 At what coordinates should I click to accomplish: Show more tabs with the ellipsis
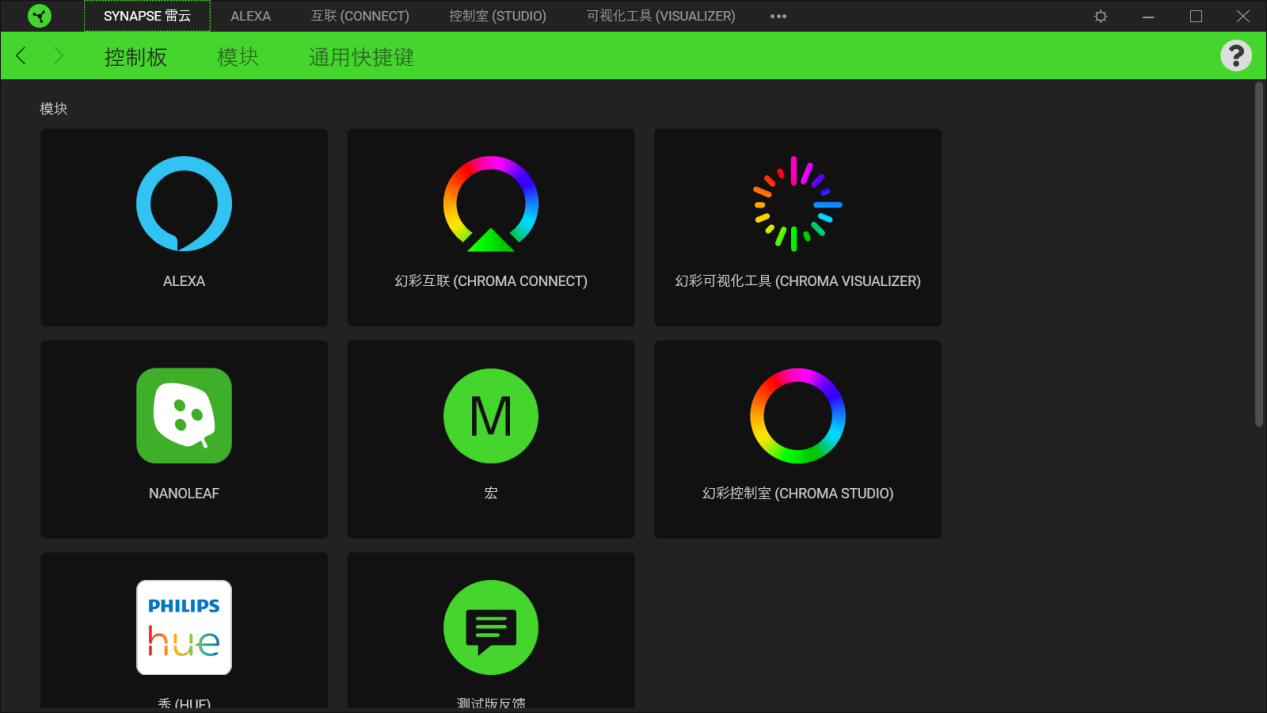click(779, 16)
